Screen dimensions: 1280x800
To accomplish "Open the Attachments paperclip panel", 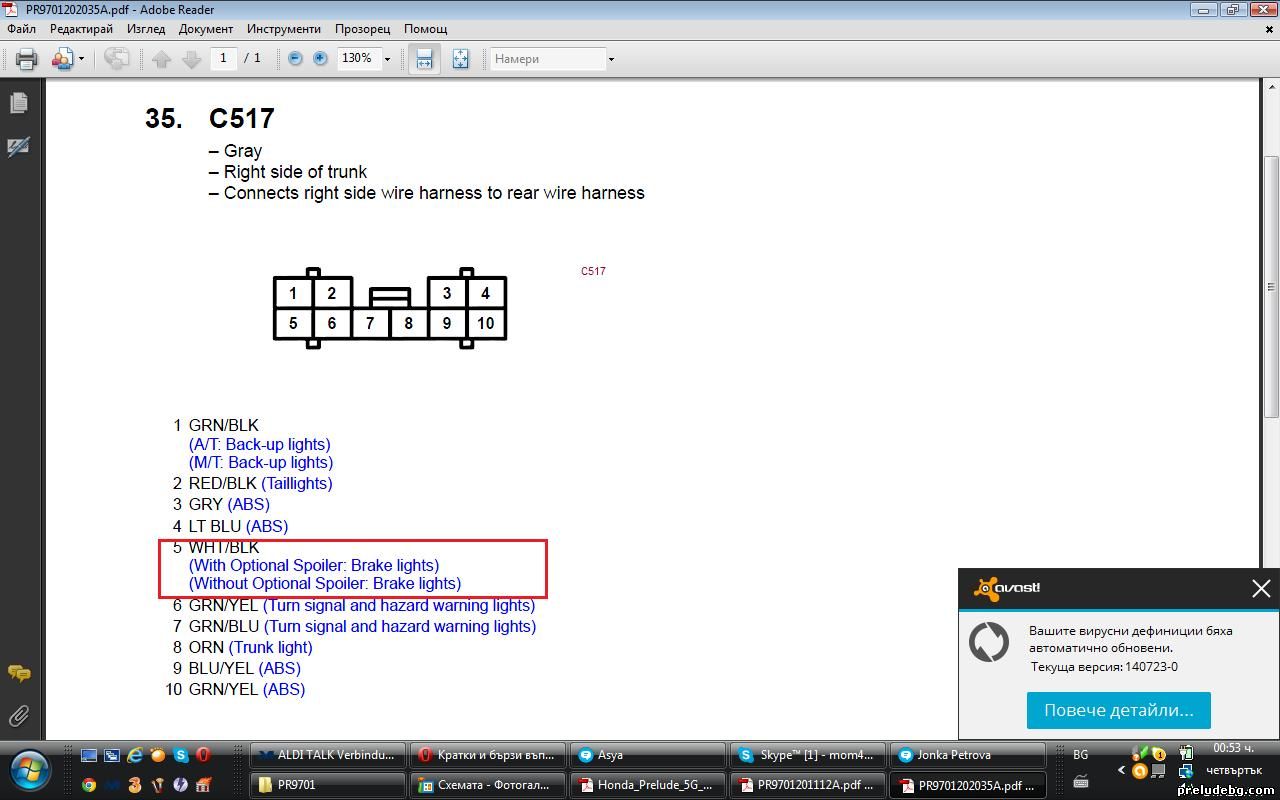I will (x=19, y=716).
